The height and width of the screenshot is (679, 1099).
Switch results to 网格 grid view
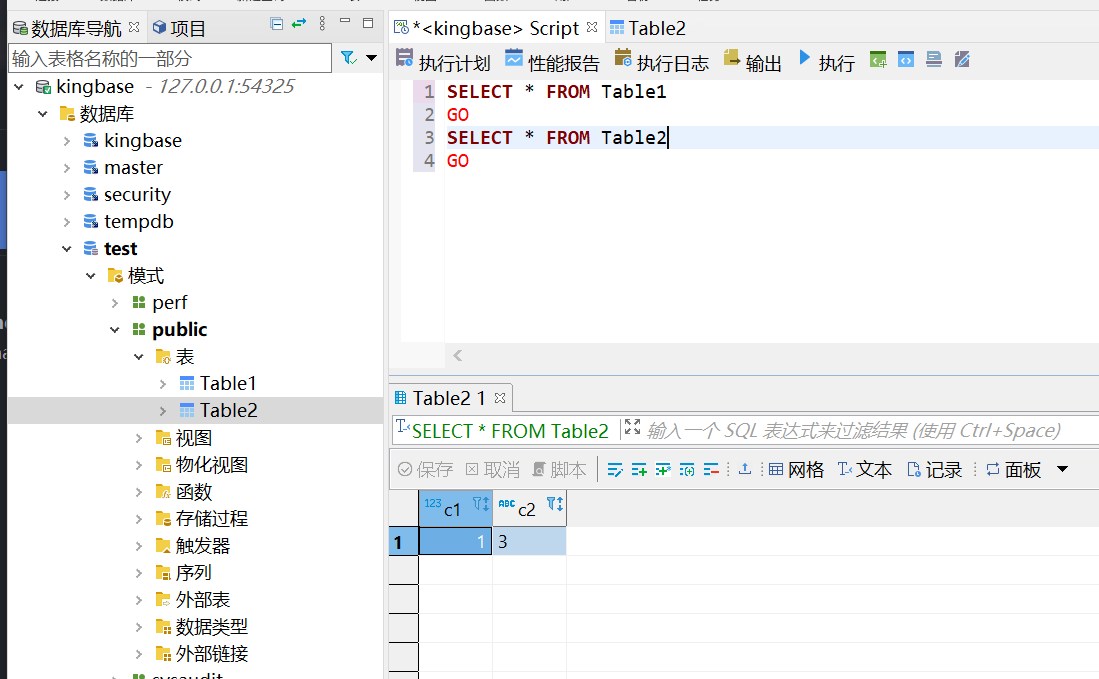(x=796, y=469)
